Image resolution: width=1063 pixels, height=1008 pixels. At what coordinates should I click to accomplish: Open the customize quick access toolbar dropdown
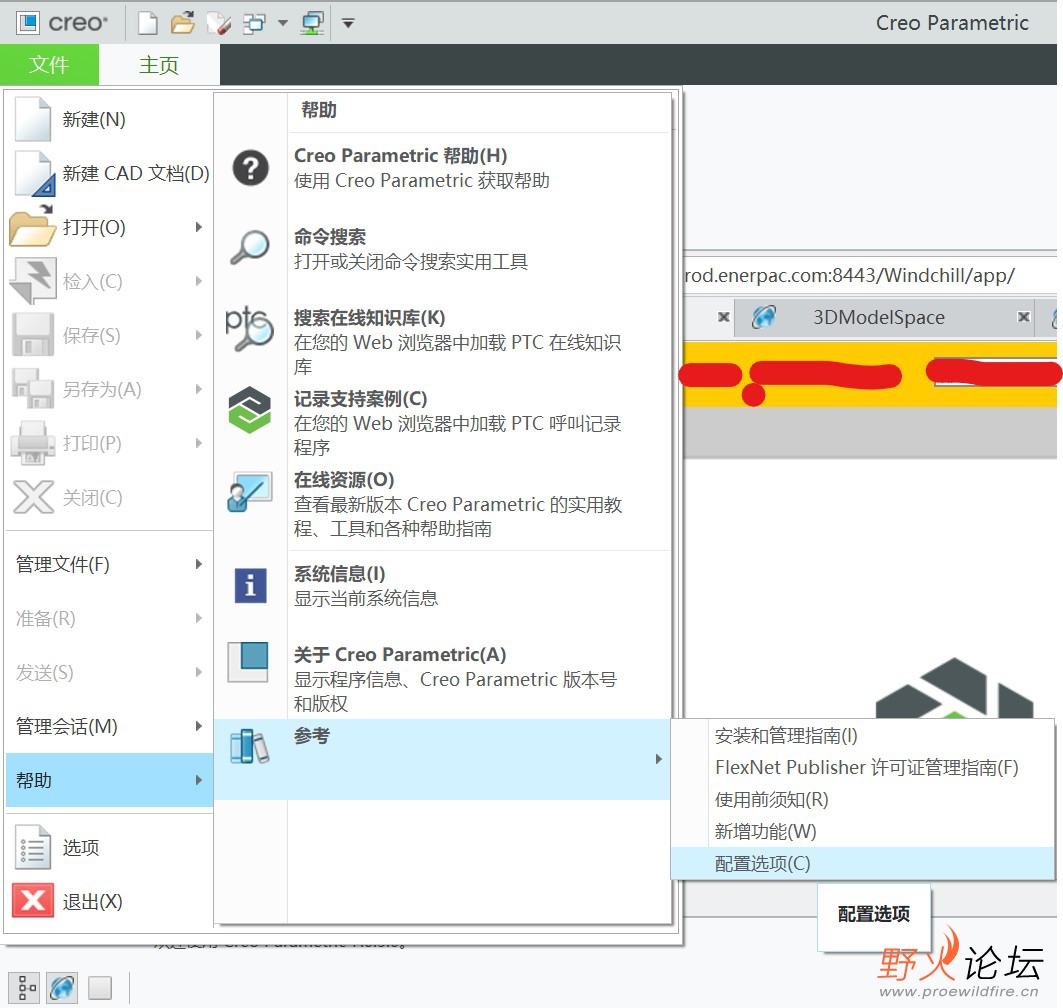(x=348, y=24)
